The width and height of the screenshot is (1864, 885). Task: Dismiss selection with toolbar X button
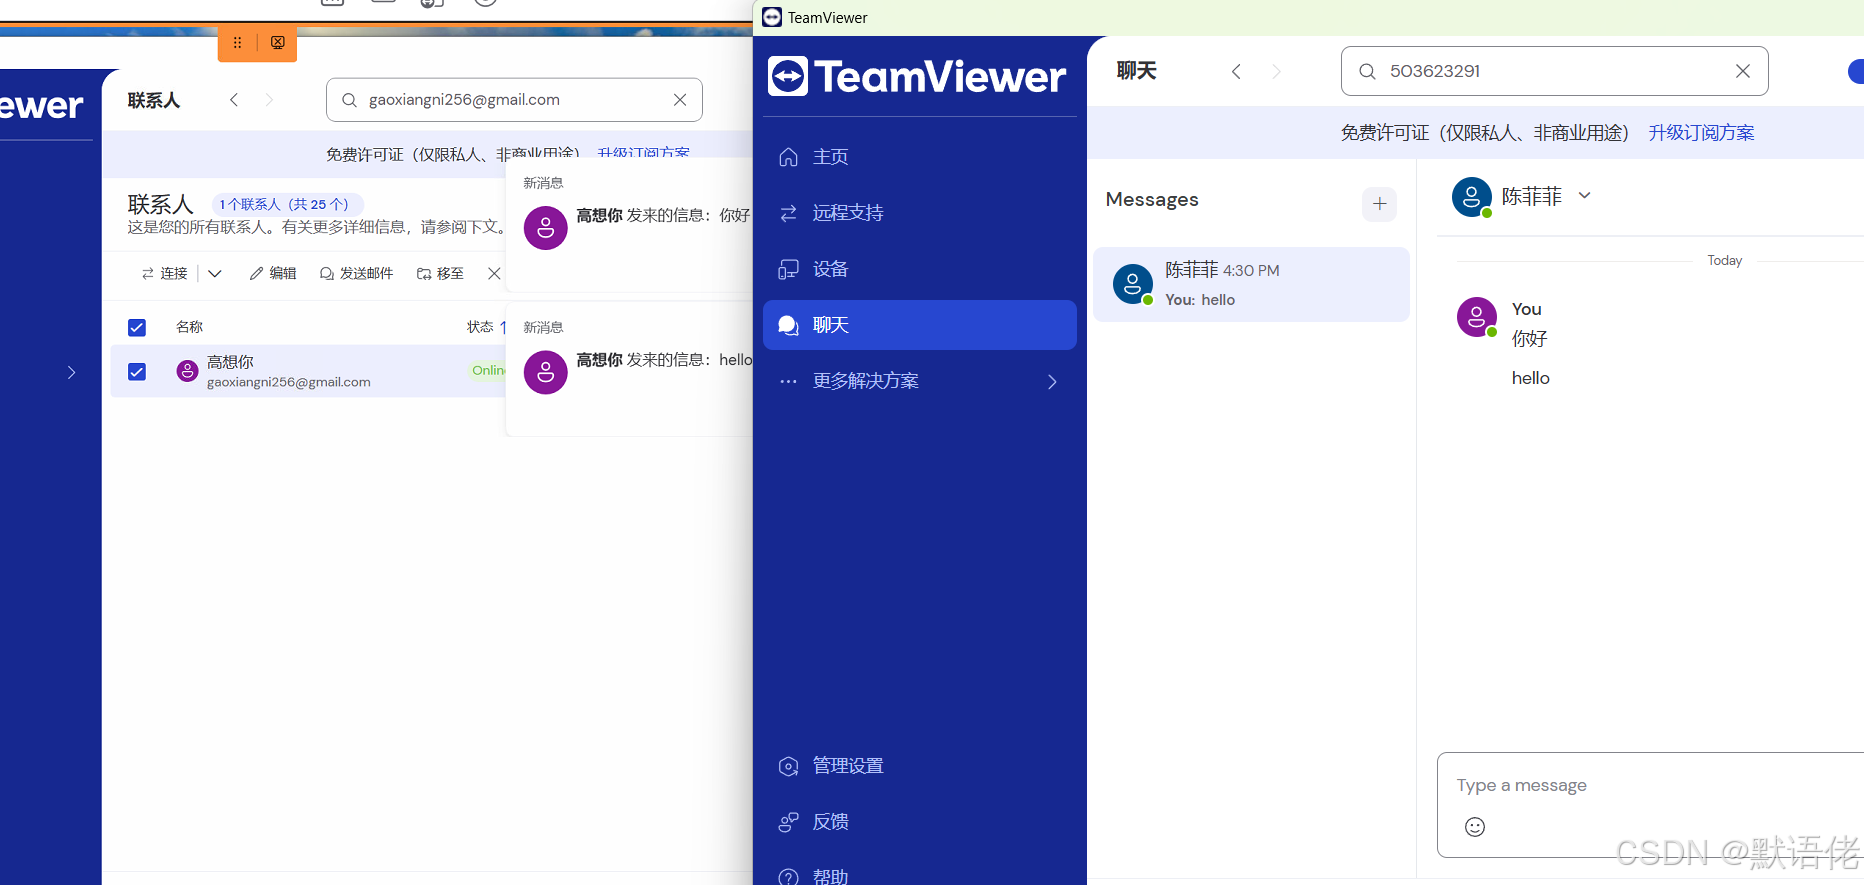pyautogui.click(x=494, y=273)
